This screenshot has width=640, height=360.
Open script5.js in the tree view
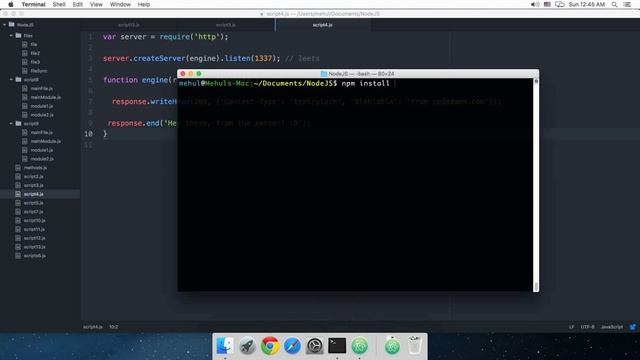[33, 203]
